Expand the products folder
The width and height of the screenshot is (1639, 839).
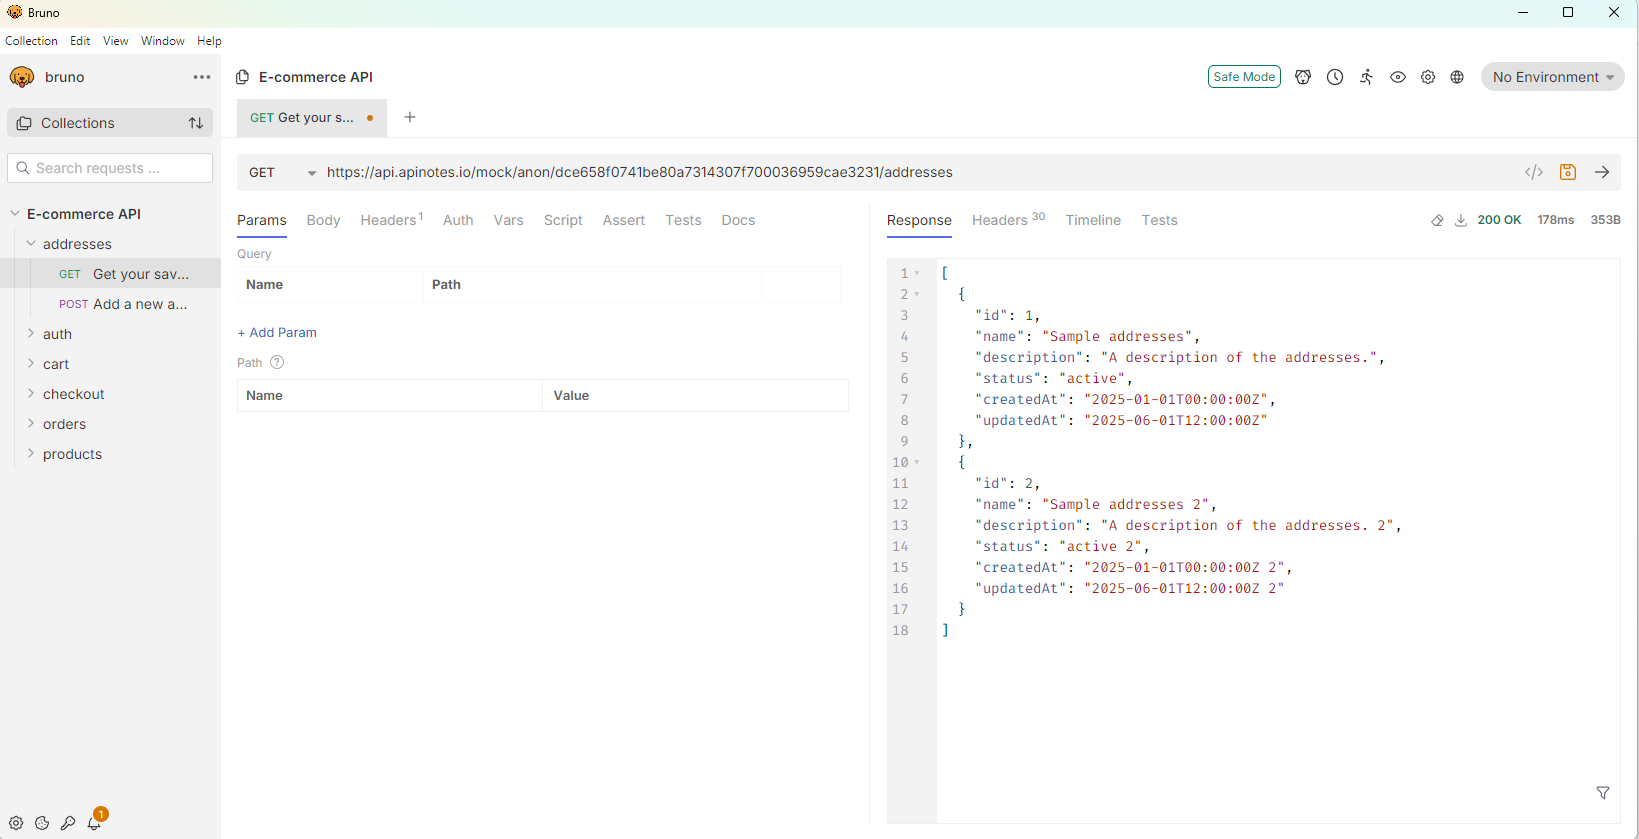pos(31,454)
